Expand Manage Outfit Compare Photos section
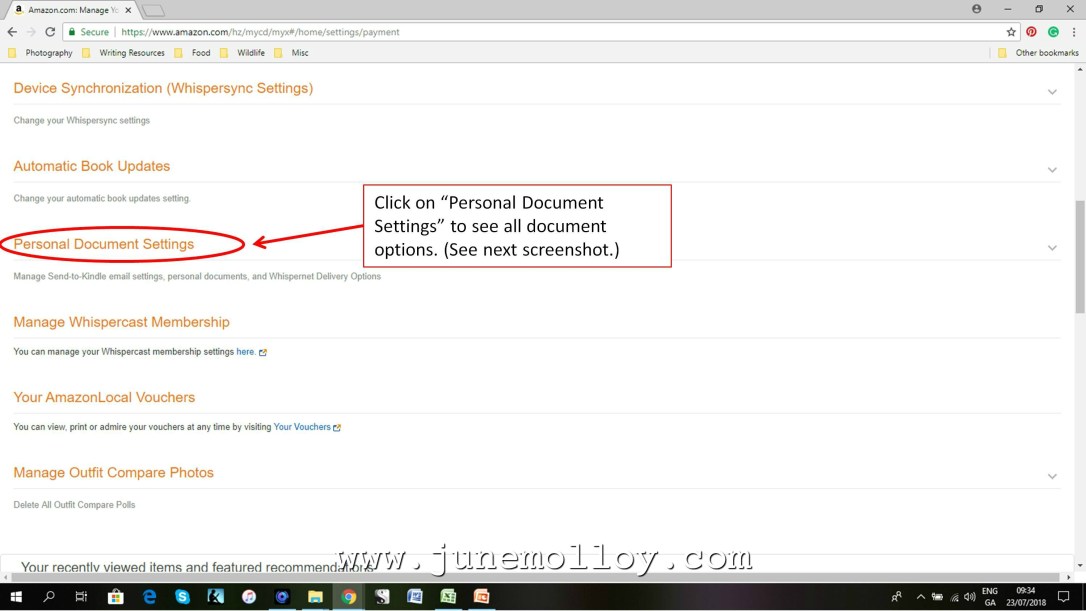1086x611 pixels. pos(1052,476)
